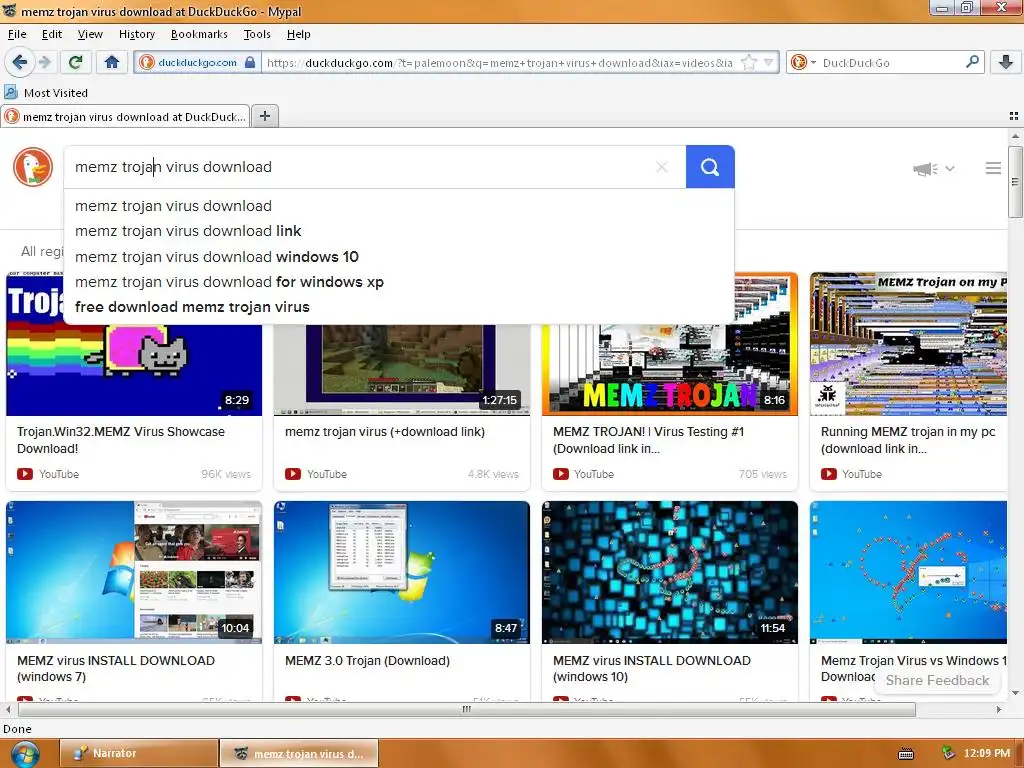Open the Edit menu

pos(52,34)
